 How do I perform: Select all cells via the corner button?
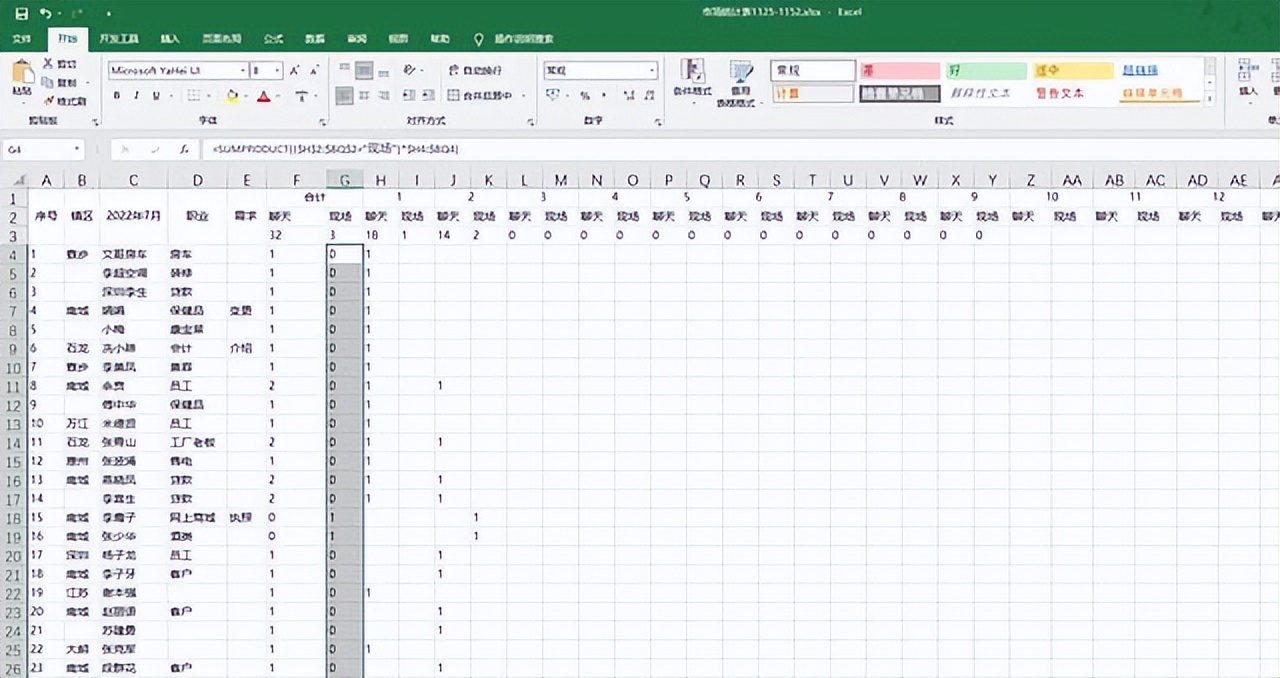click(13, 180)
